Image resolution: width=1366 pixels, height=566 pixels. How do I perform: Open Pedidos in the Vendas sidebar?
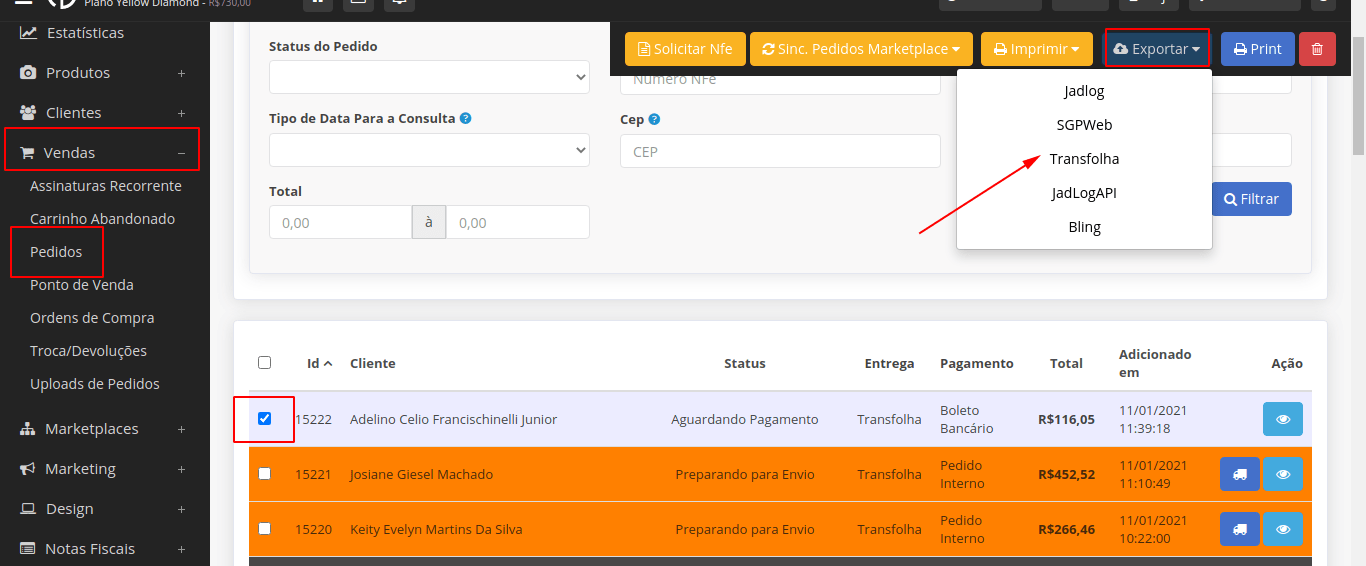click(56, 252)
